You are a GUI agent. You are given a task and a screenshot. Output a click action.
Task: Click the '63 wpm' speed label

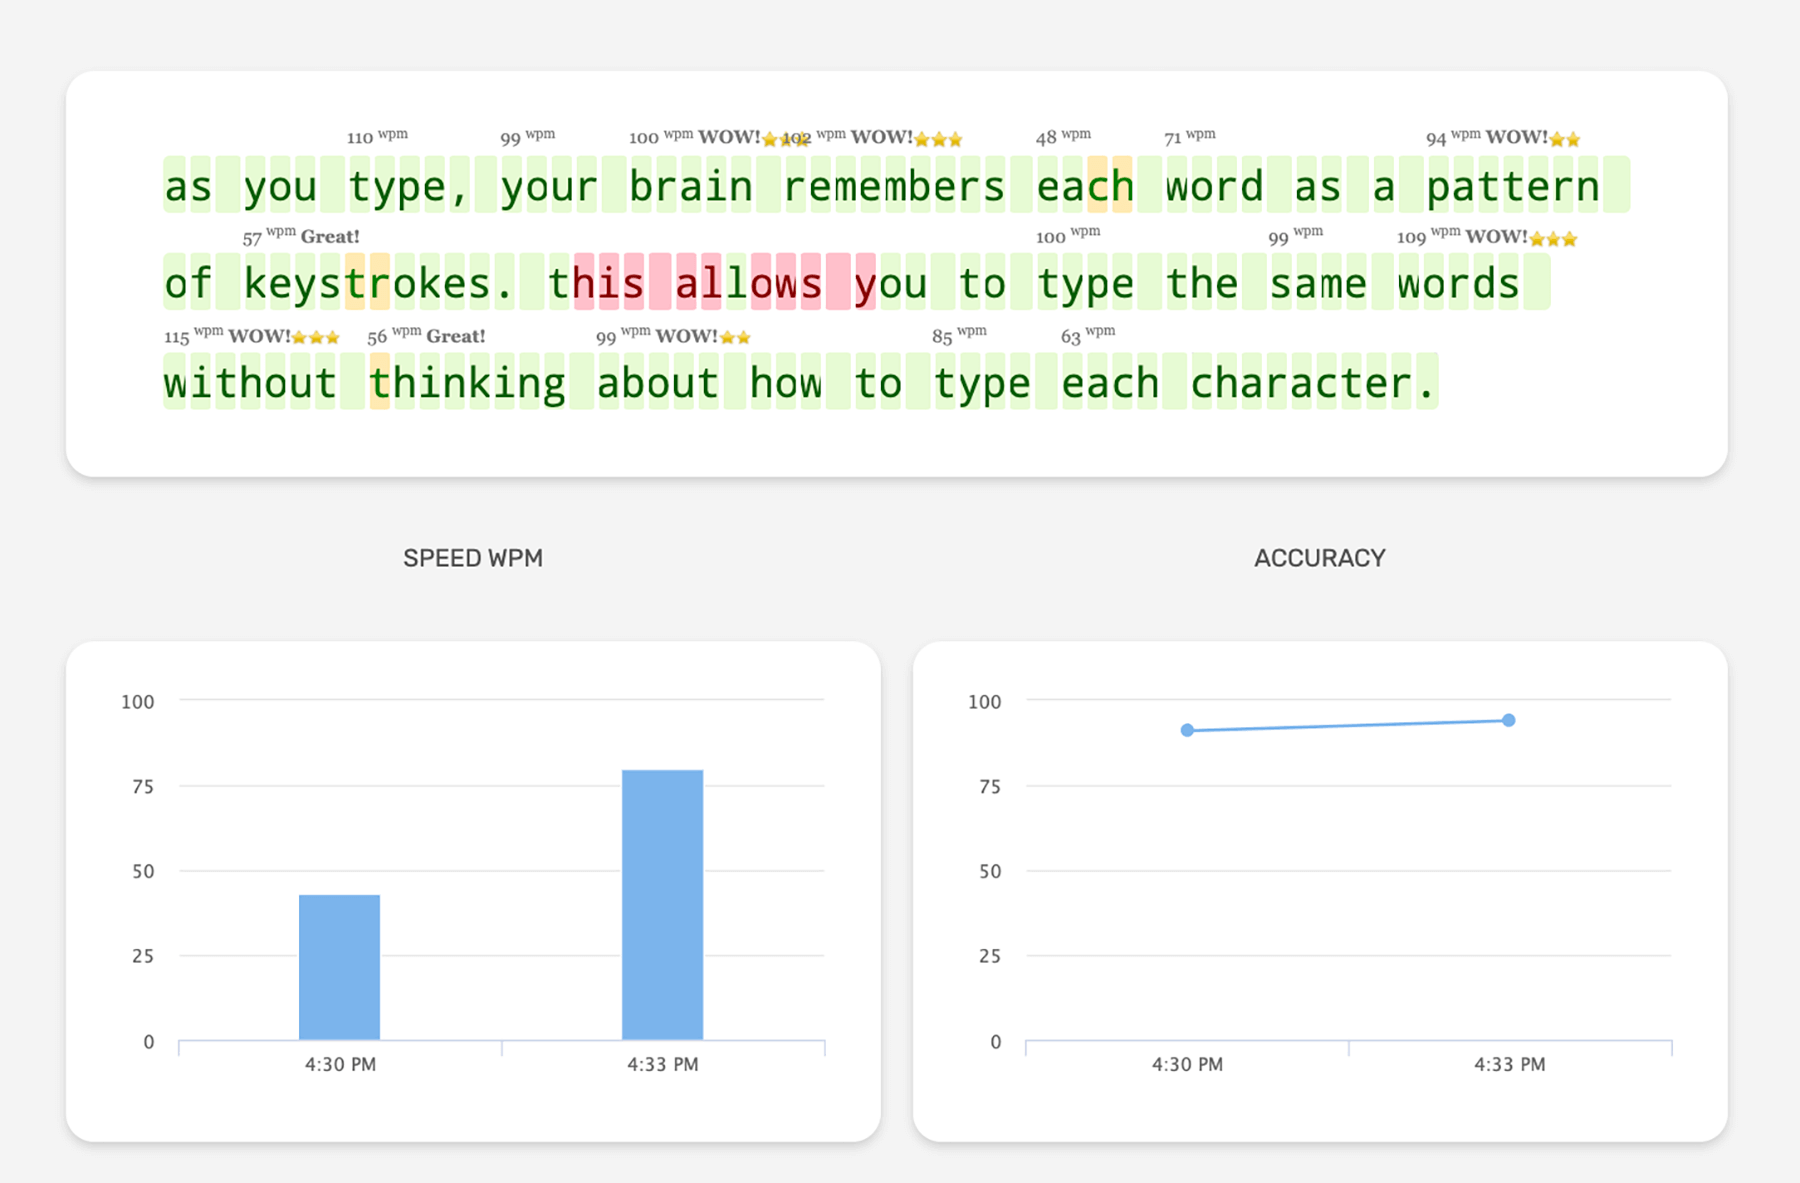click(x=1088, y=335)
